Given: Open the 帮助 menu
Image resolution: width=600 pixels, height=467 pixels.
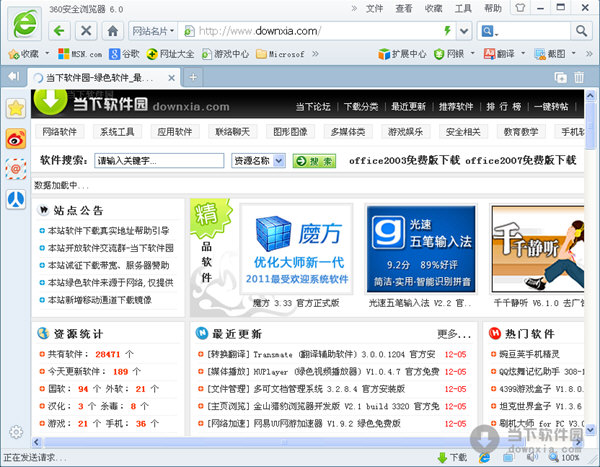Looking at the screenshot, I should (493, 8).
